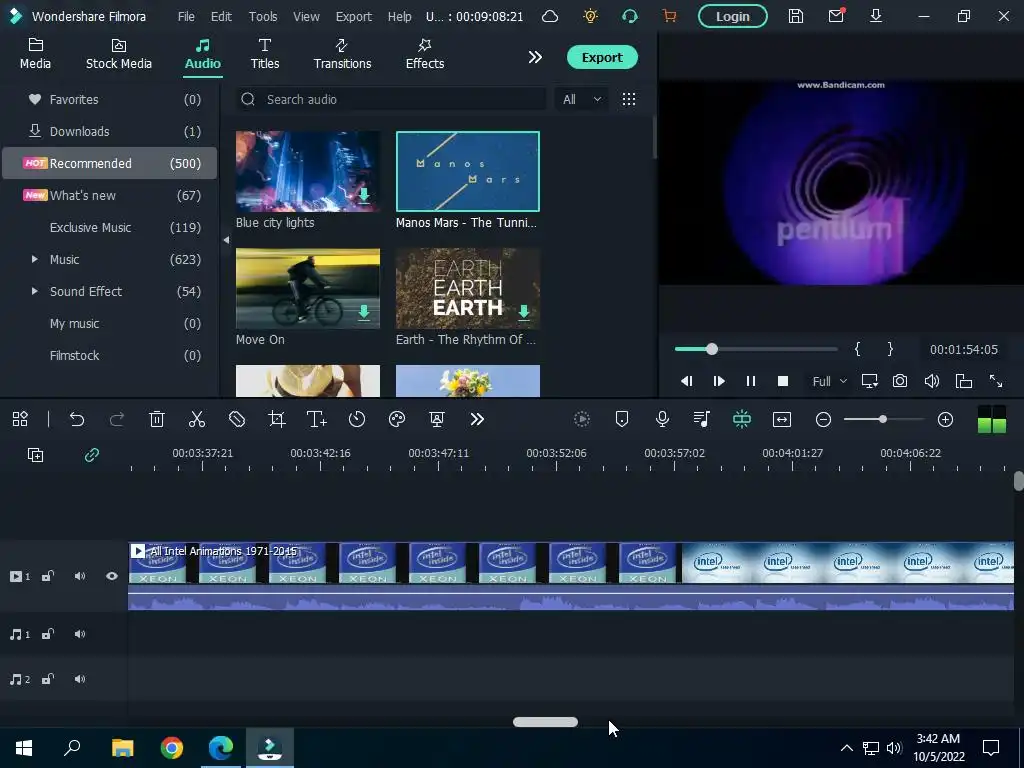
Task: Click the preview playback progress slider
Action: [x=756, y=349]
